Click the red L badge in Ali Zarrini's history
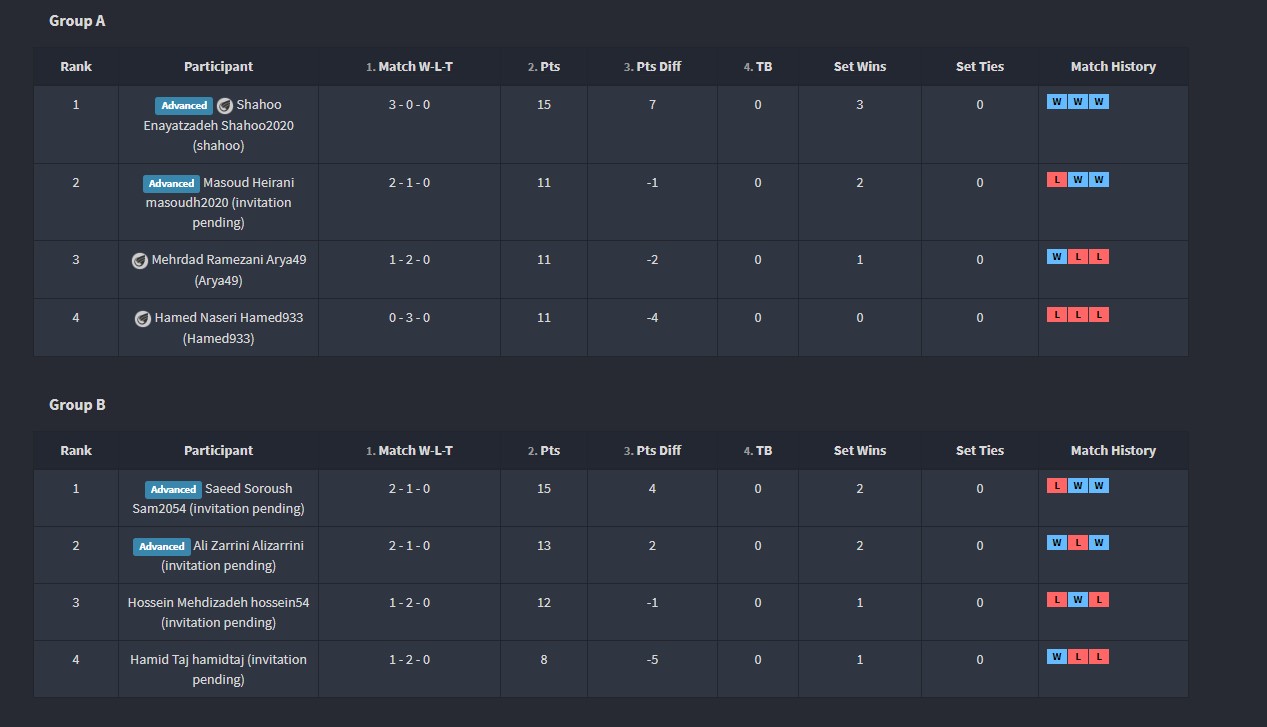Viewport: 1267px width, 727px height. point(1078,543)
